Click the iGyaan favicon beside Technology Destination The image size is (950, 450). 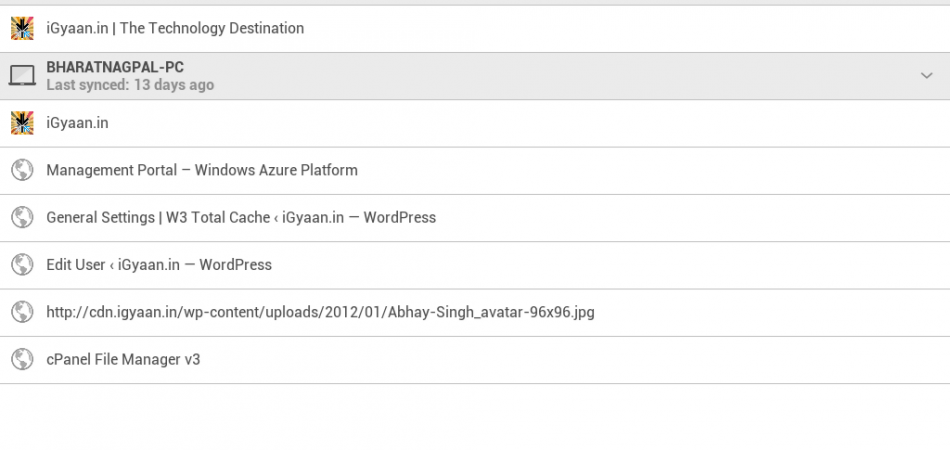[x=22, y=28]
